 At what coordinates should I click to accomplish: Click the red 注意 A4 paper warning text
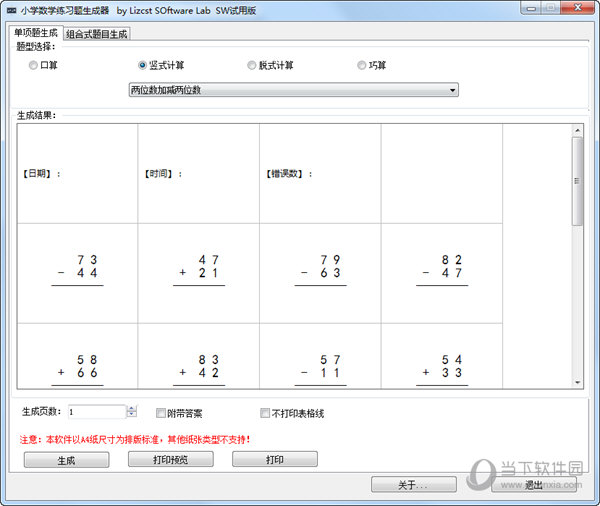135,439
